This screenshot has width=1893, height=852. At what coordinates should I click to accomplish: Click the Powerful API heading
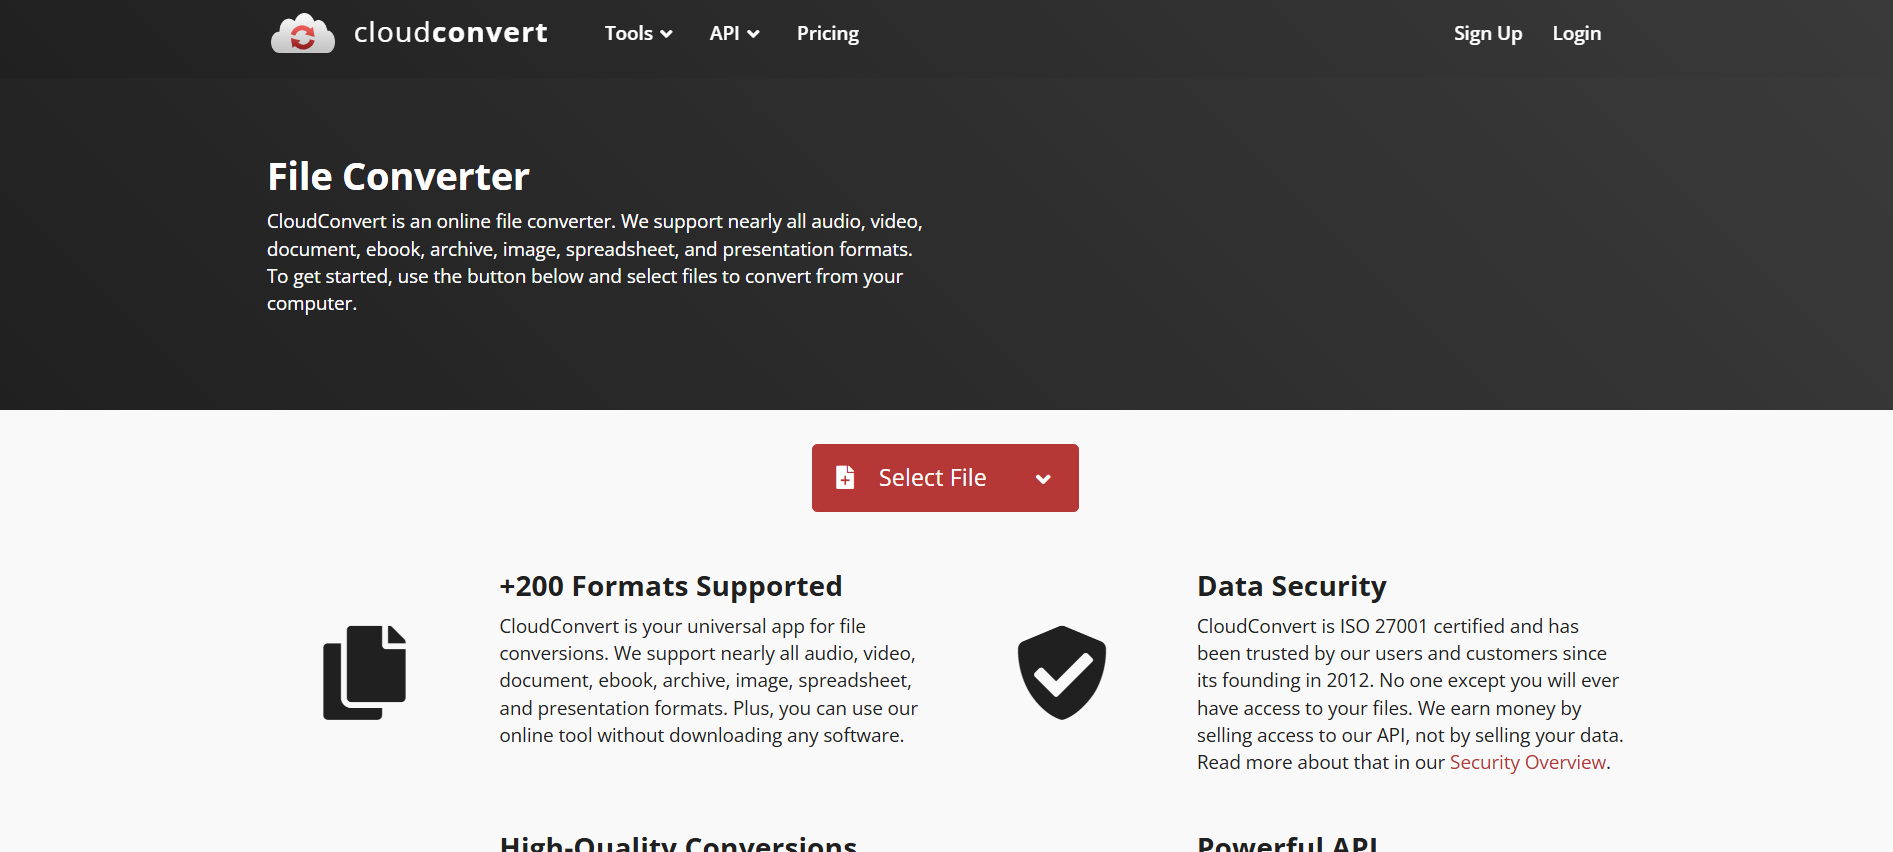1287,843
